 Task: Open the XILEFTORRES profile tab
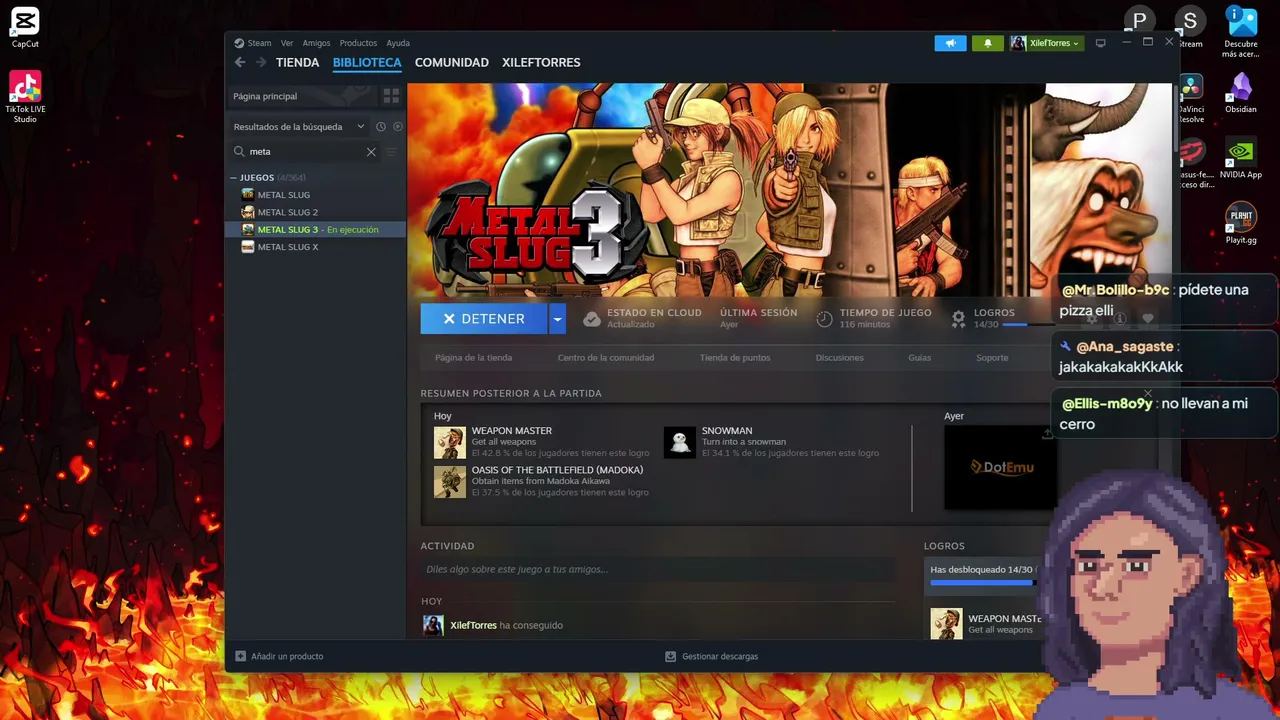click(x=541, y=62)
